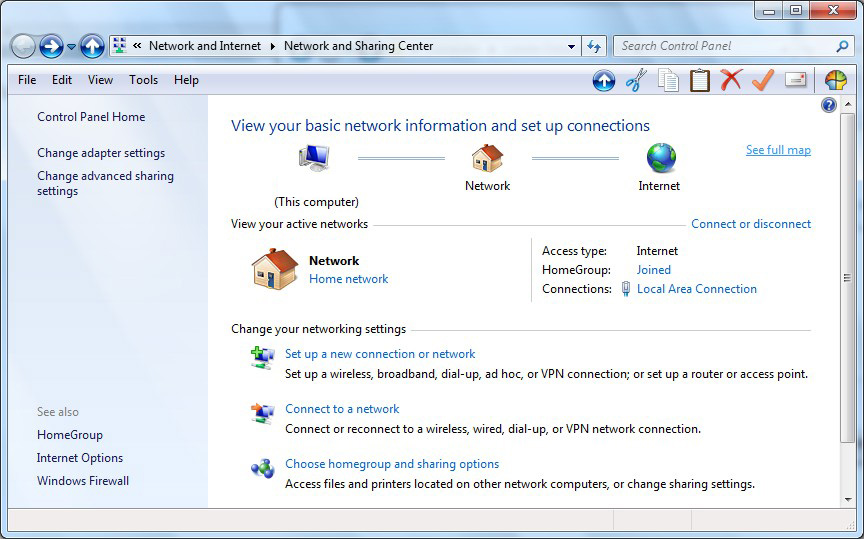Click the Copy pages icon
This screenshot has width=864, height=539.
(668, 80)
